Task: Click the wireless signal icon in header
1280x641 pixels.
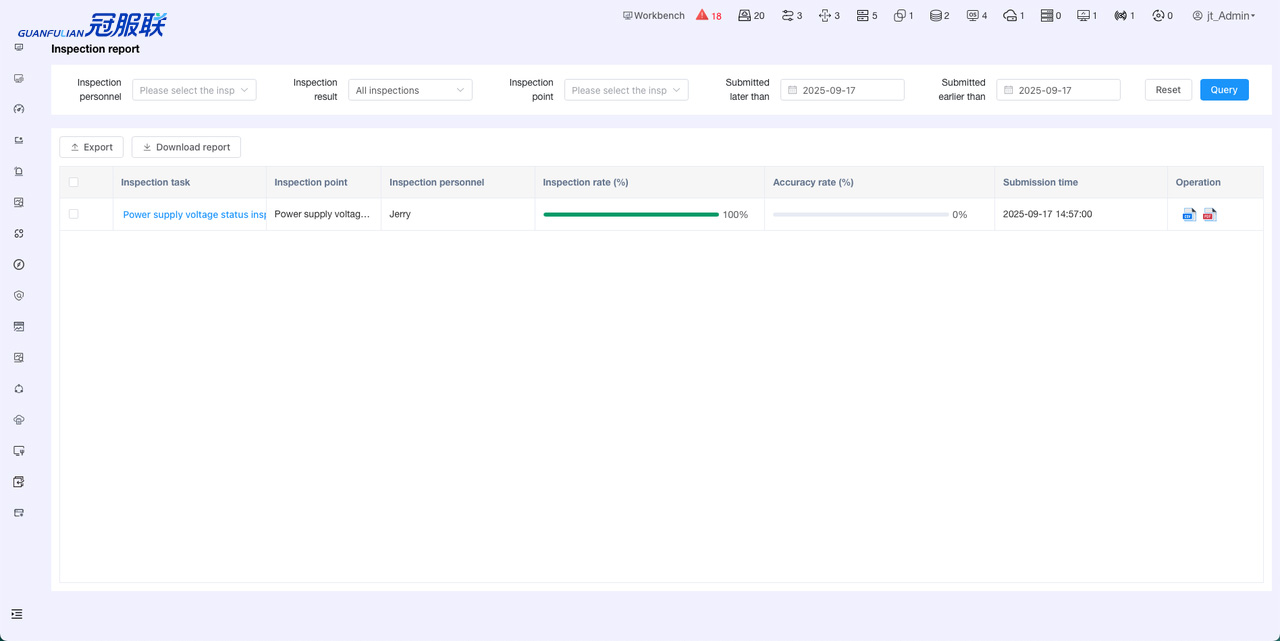Action: coord(1120,16)
